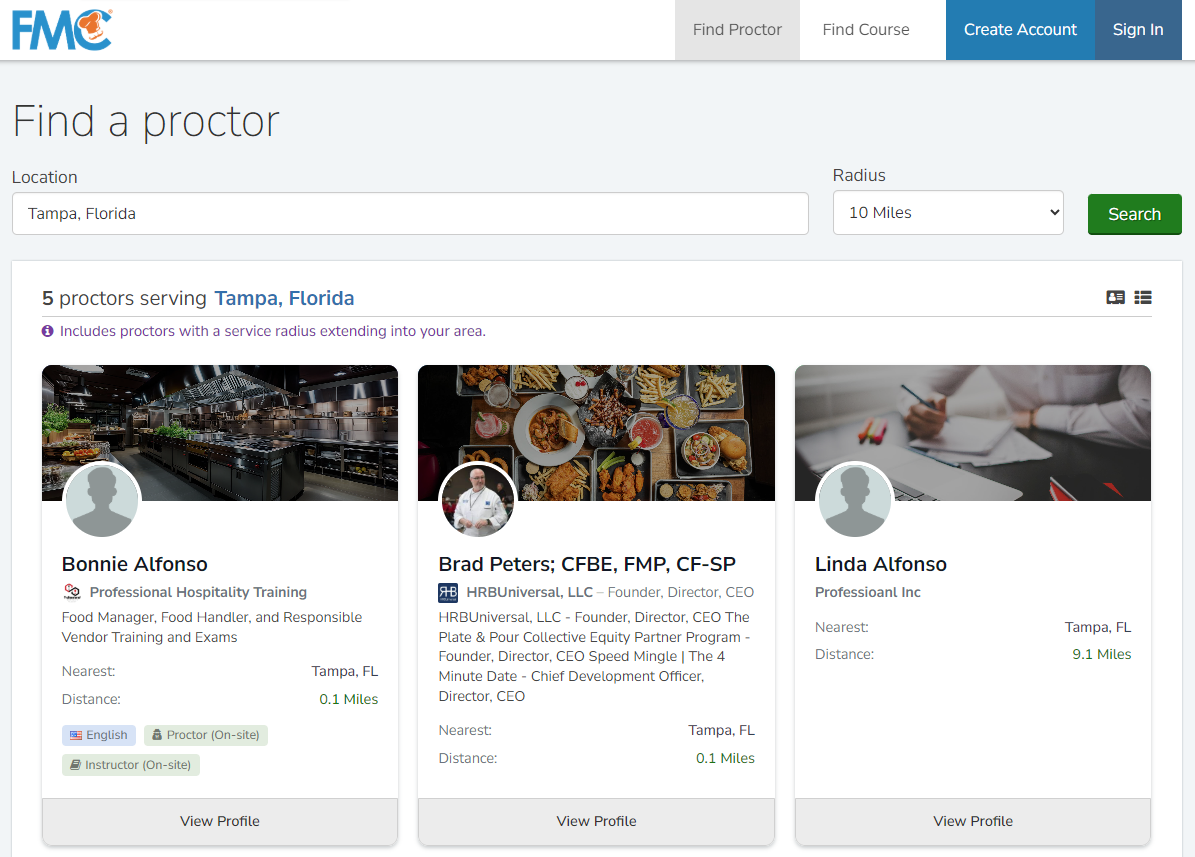The height and width of the screenshot is (857, 1195).
Task: Click the FMC logo
Action: coord(62,29)
